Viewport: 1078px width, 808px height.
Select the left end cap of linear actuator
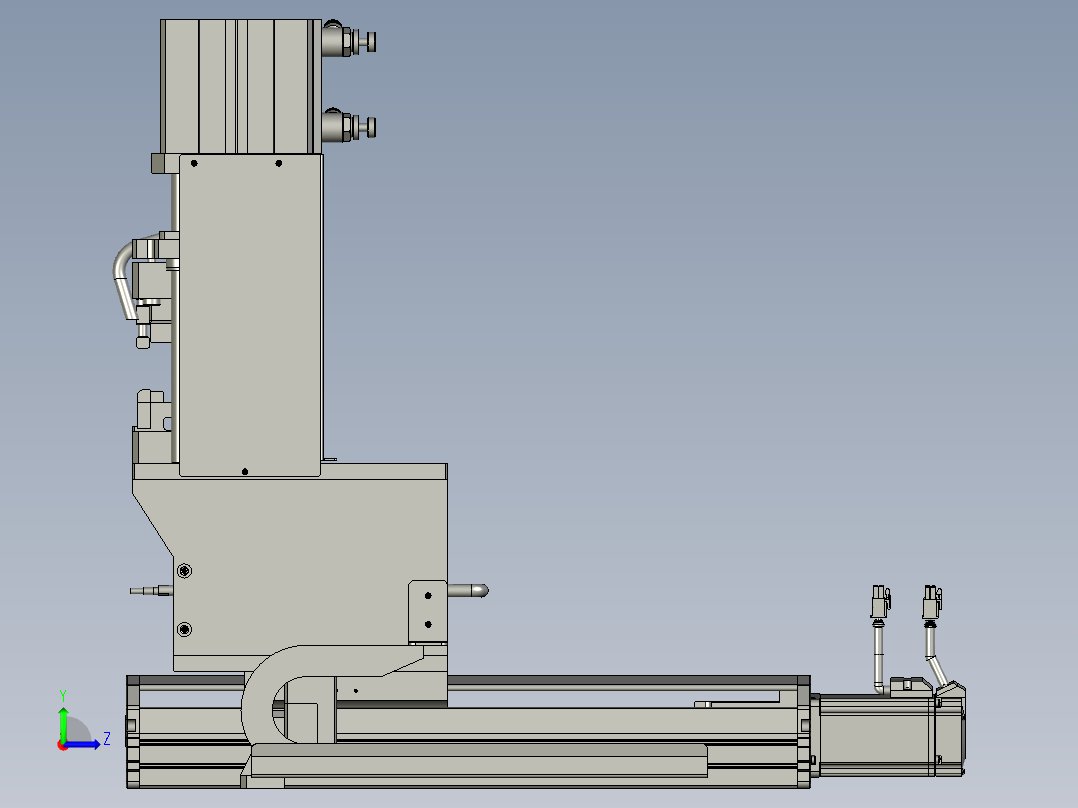tap(133, 732)
